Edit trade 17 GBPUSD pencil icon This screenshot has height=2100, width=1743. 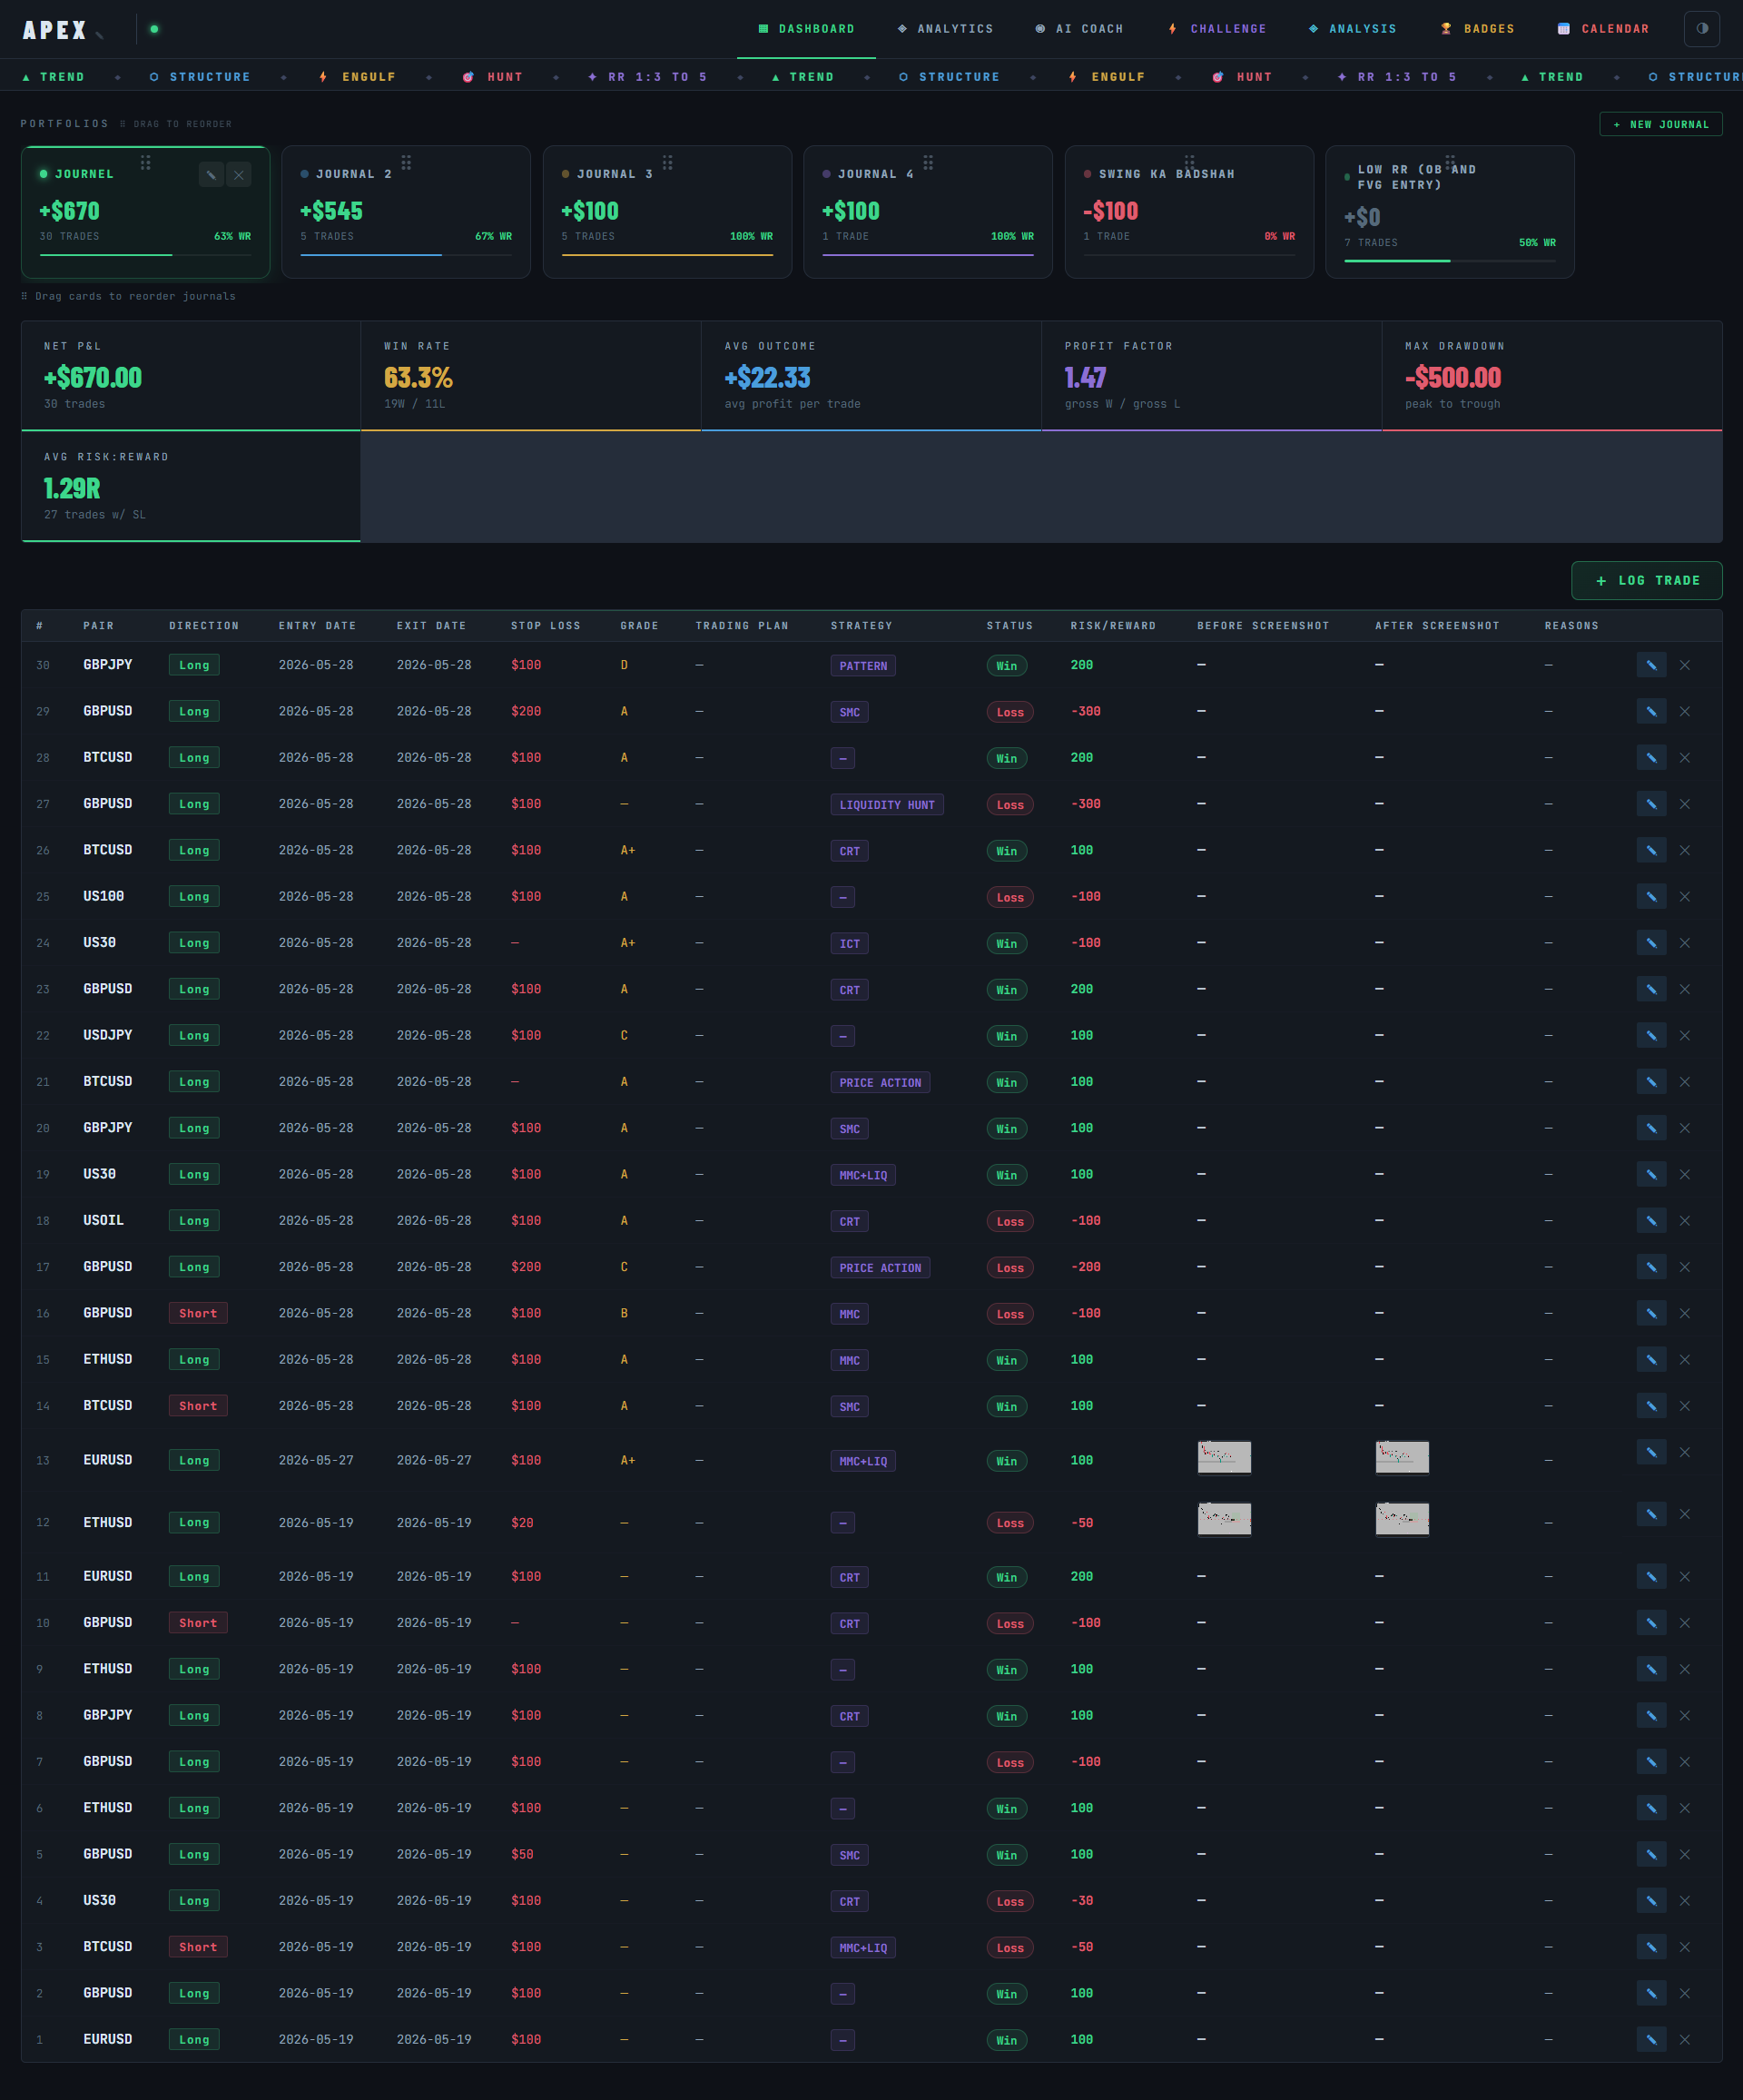coord(1651,1267)
